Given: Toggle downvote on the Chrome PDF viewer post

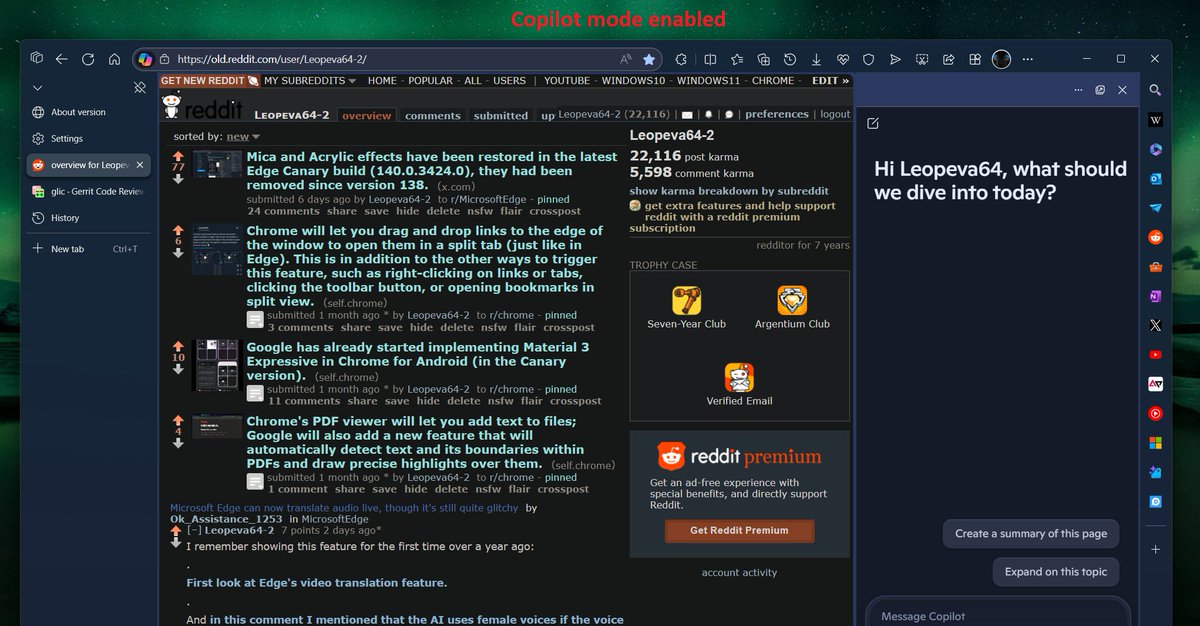Looking at the screenshot, I should click(x=178, y=443).
